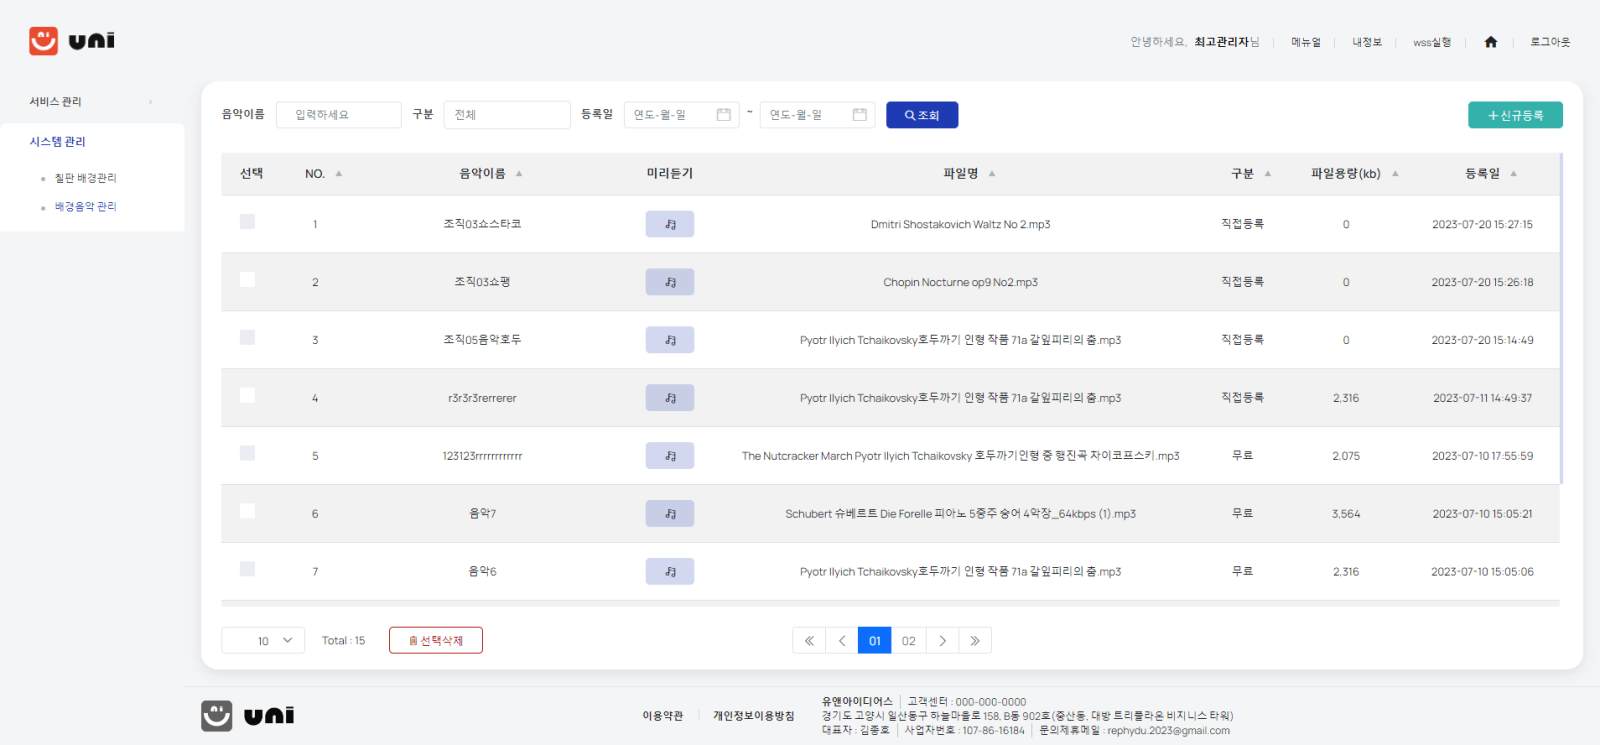Viewport: 1600px width, 745px height.
Task: Click the 조회 search button
Action: [x=922, y=115]
